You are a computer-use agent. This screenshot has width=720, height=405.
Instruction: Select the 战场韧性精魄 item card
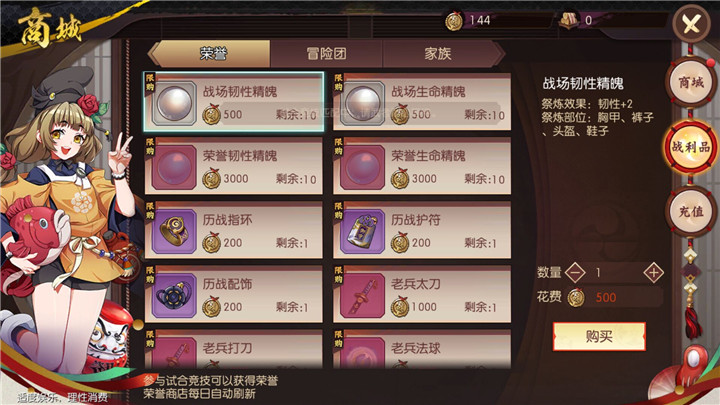pos(234,102)
